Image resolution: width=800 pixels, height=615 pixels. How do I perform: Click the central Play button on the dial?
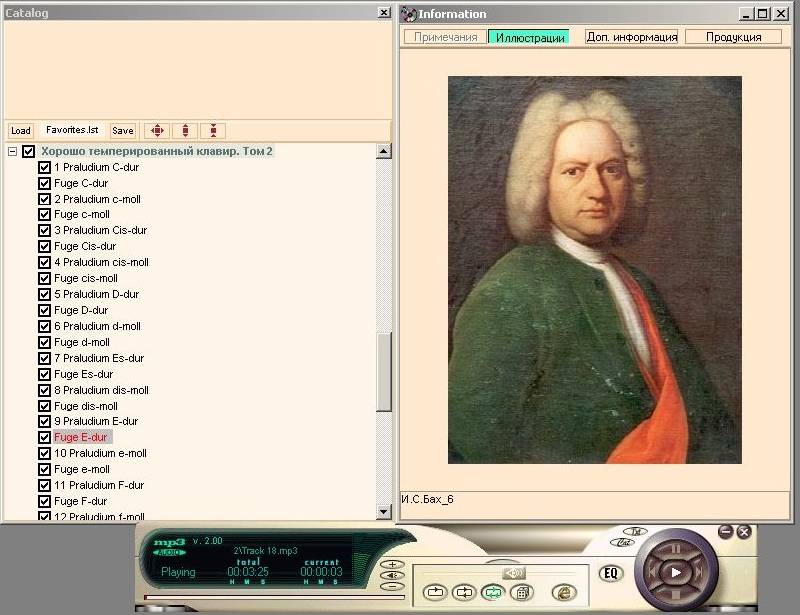pyautogui.click(x=676, y=573)
